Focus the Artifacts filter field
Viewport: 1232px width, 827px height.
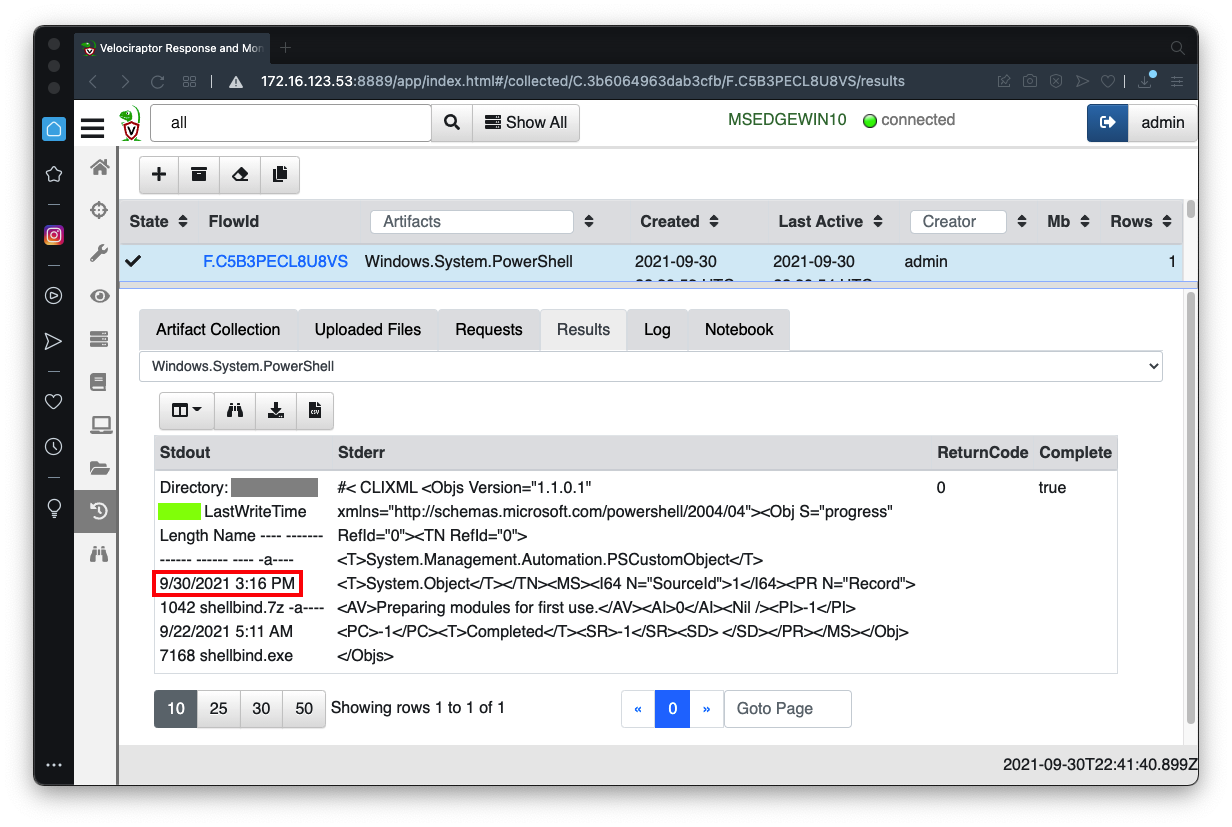472,221
